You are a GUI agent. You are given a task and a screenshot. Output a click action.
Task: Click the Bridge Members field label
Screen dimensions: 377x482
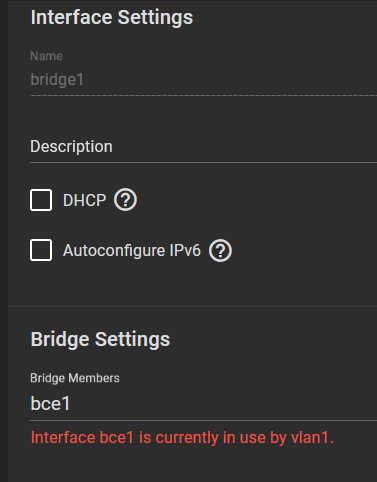click(75, 378)
